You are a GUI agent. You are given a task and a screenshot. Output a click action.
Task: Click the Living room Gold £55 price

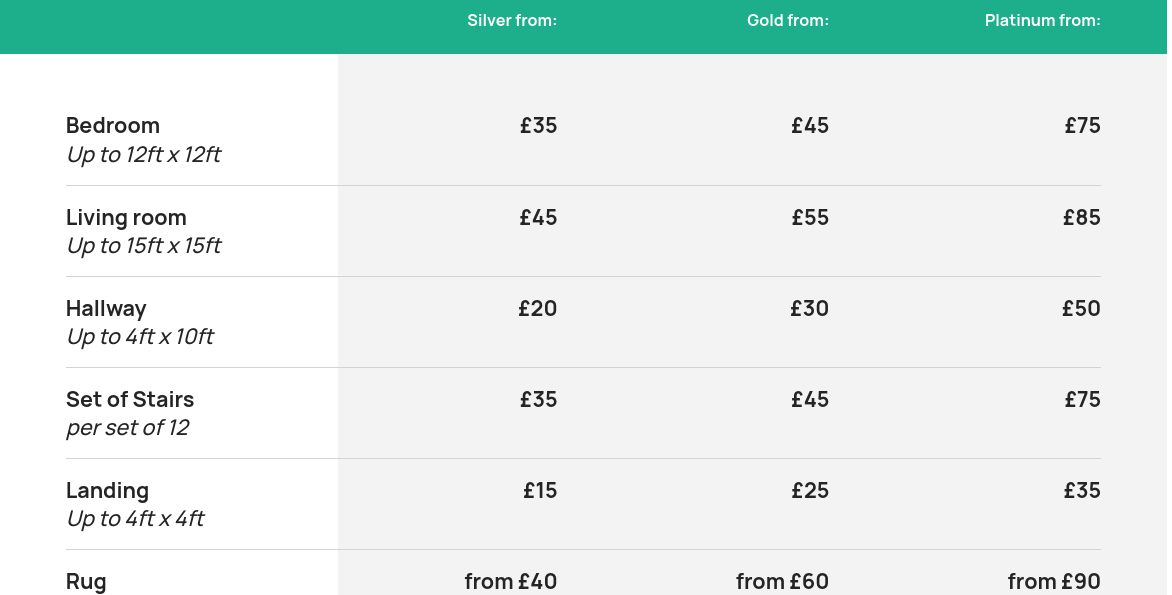(x=810, y=218)
